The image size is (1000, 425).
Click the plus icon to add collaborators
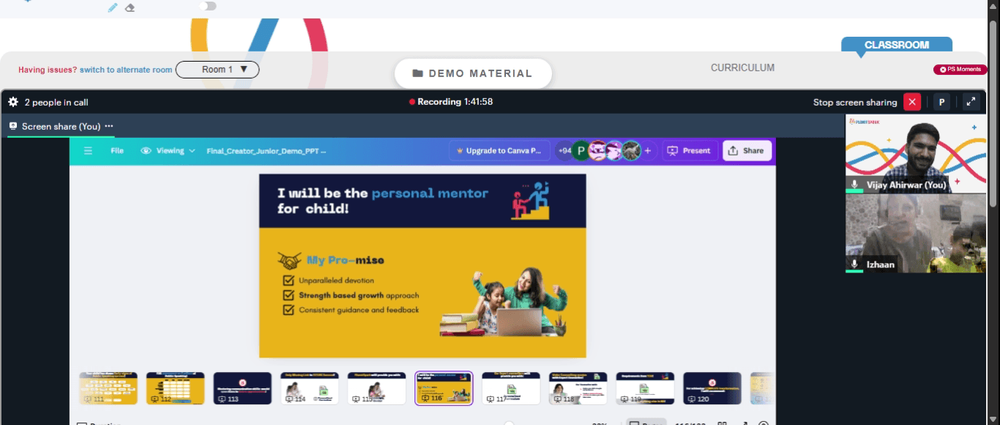[x=648, y=151]
